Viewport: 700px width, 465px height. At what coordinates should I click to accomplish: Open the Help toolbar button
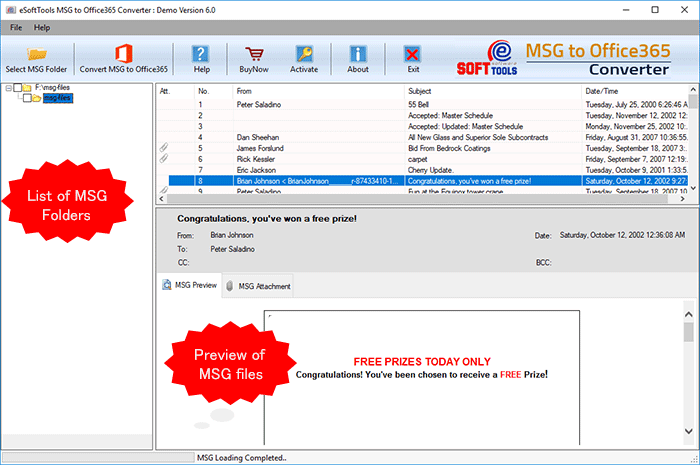[x=201, y=59]
